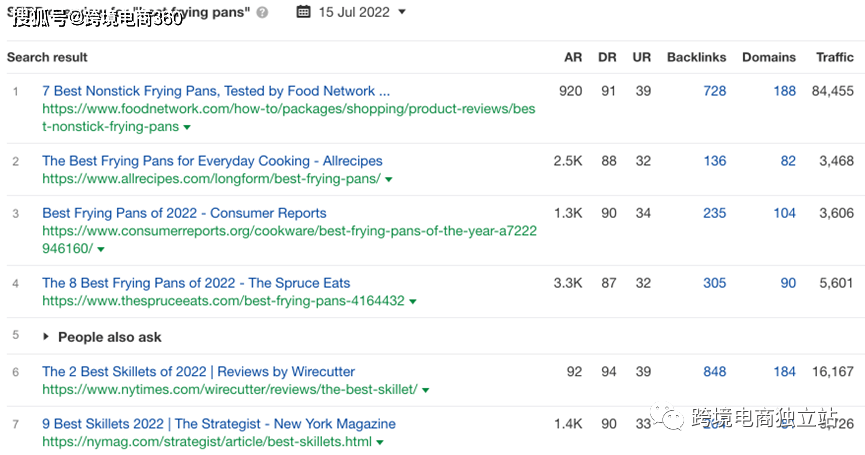Click the DR column header

pyautogui.click(x=607, y=57)
